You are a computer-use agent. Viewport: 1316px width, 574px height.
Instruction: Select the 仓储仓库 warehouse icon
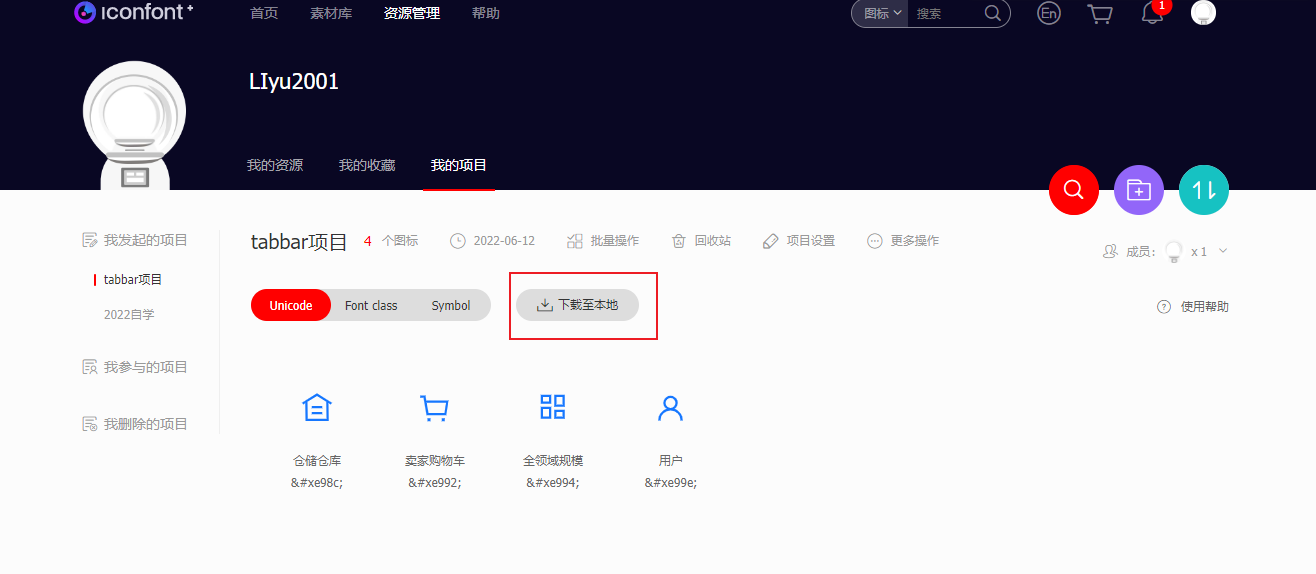[317, 408]
